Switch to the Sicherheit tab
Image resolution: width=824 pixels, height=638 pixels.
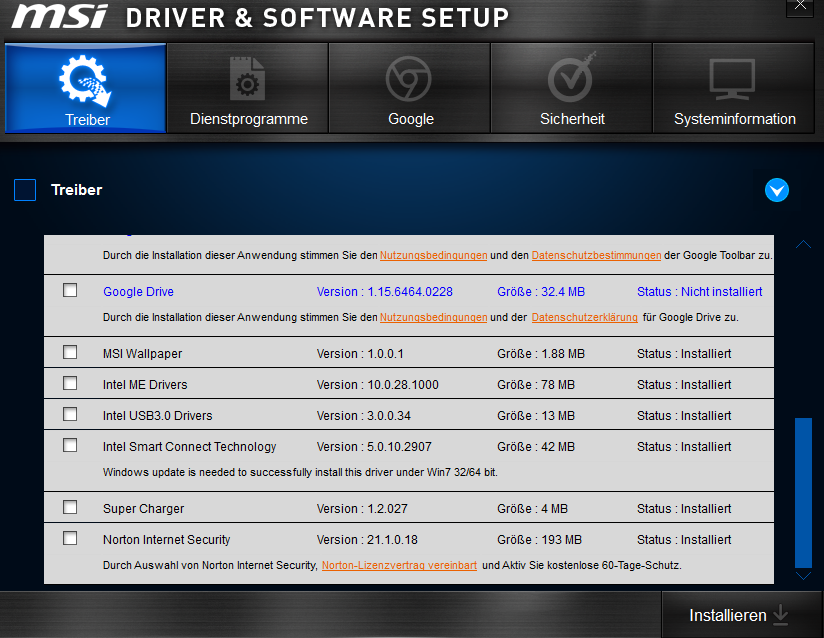[572, 88]
